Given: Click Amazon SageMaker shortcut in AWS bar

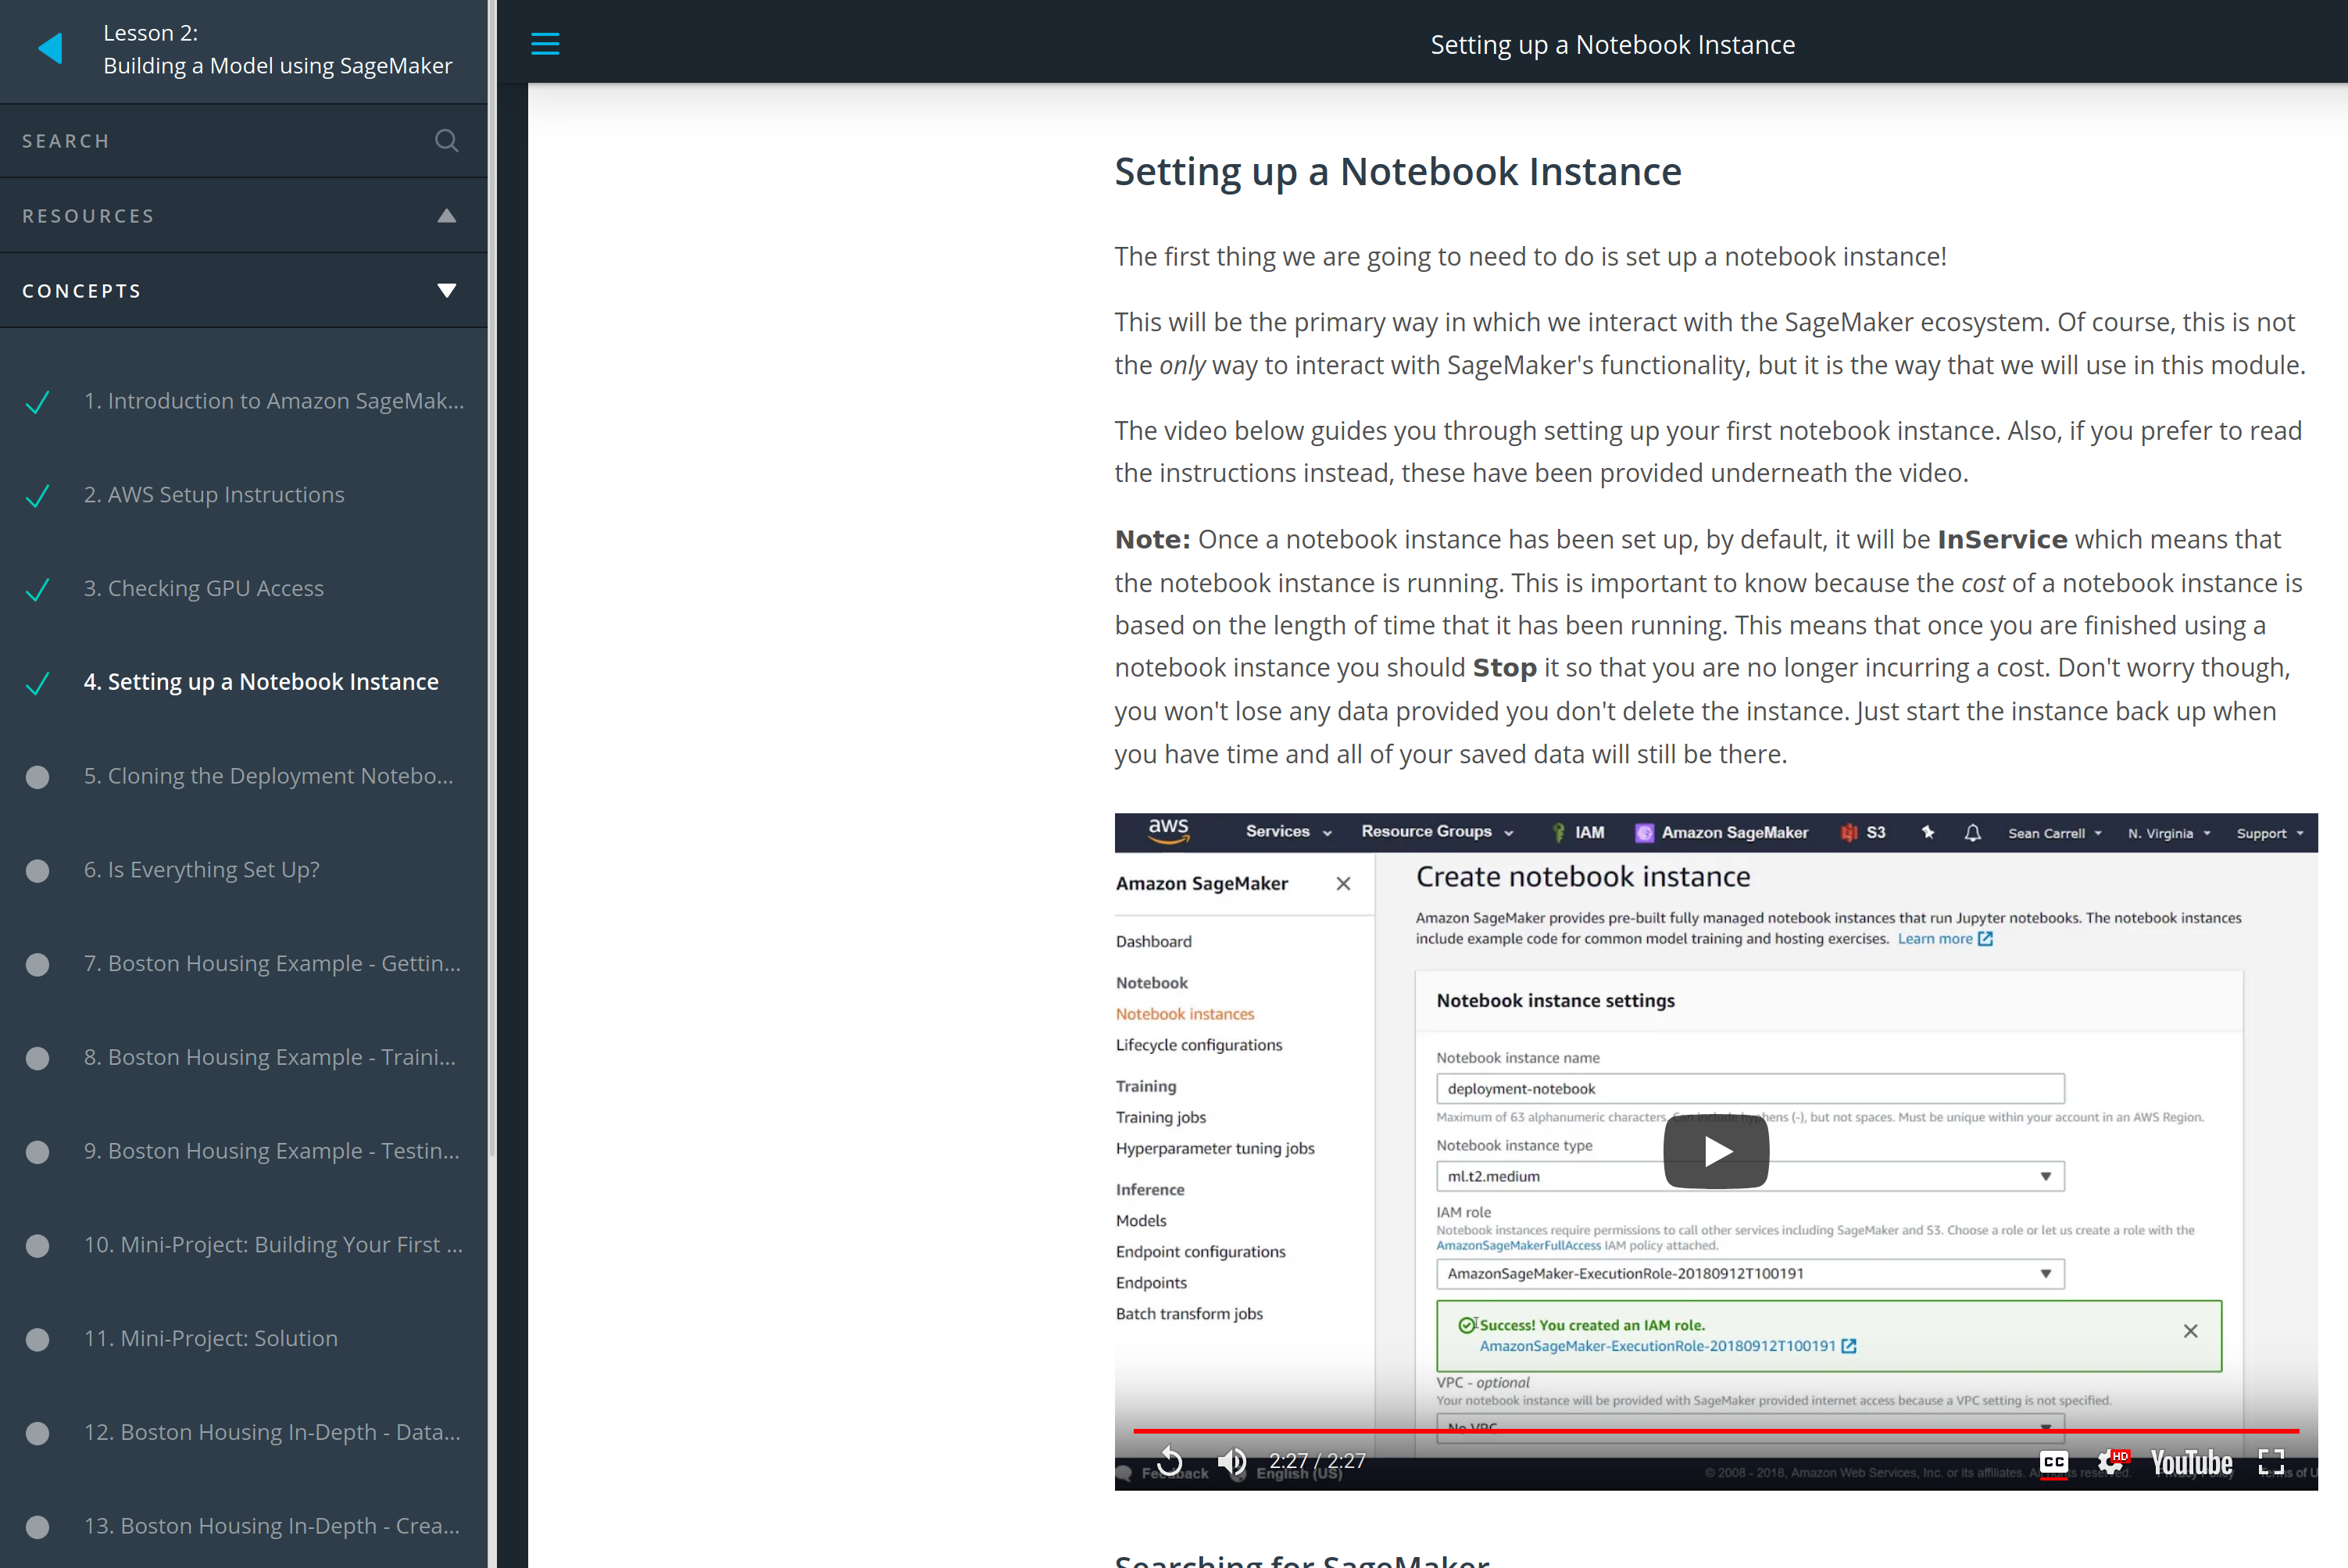Looking at the screenshot, I should pos(1721,832).
